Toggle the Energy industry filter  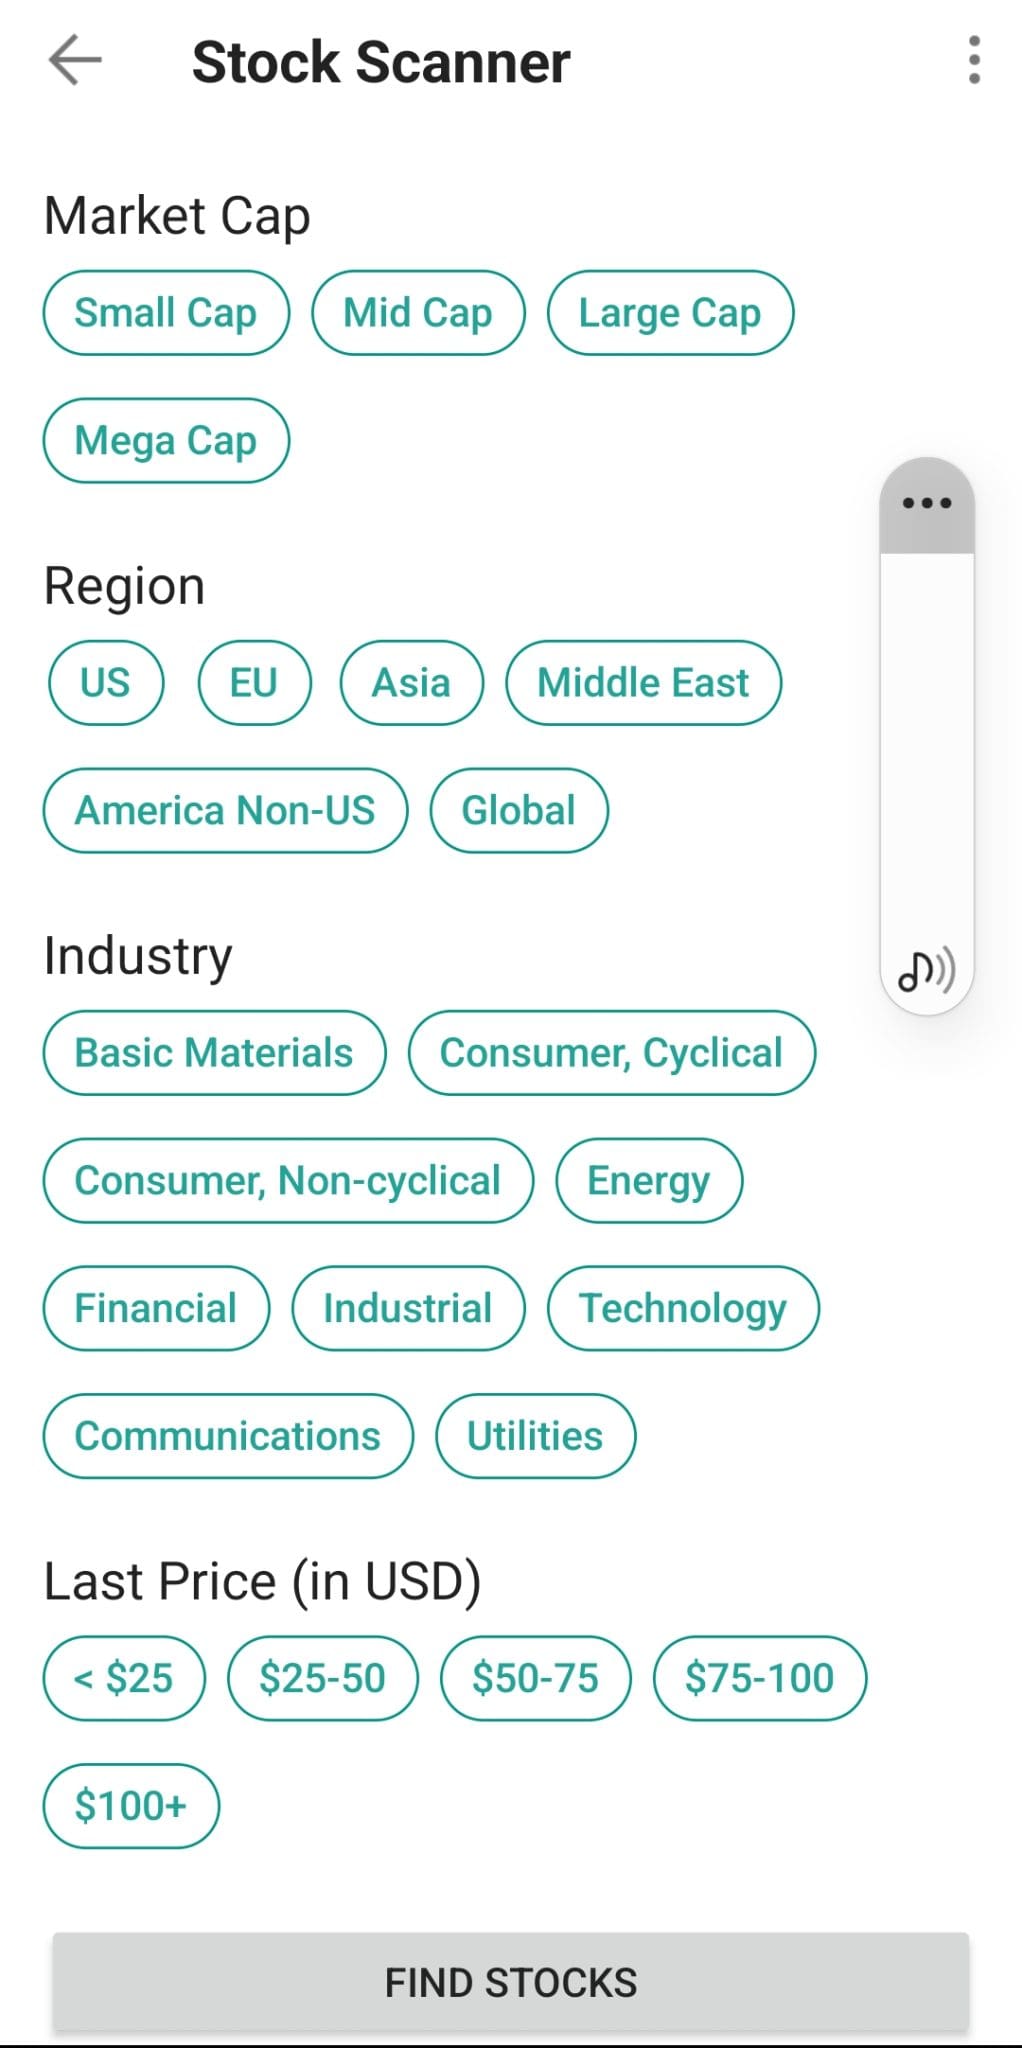(649, 1181)
